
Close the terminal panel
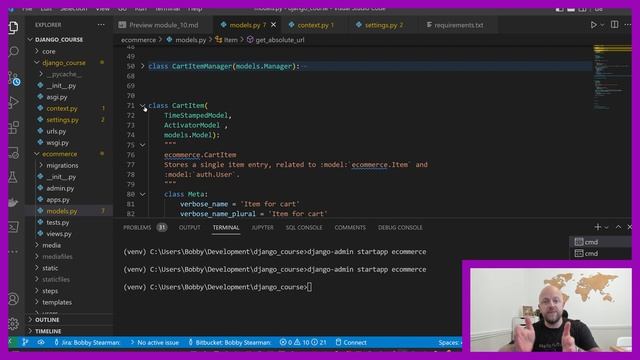tap(629, 227)
